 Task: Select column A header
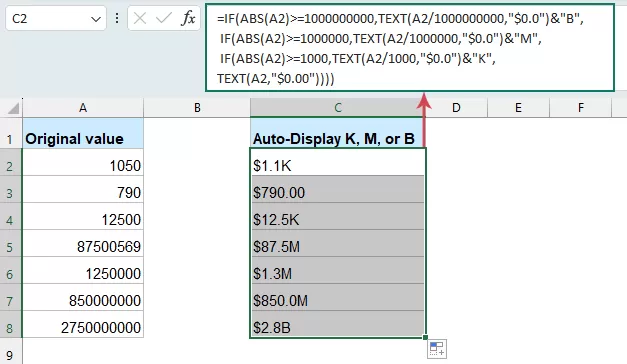[83, 108]
